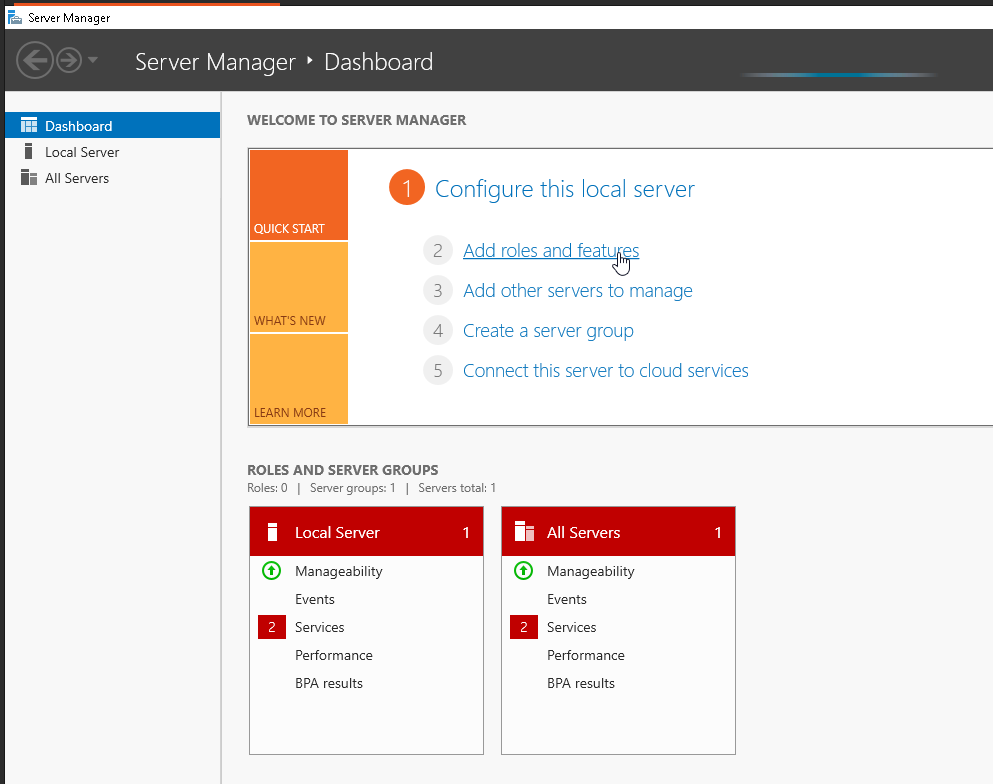Open Local Server in the sidebar

pyautogui.click(x=81, y=152)
